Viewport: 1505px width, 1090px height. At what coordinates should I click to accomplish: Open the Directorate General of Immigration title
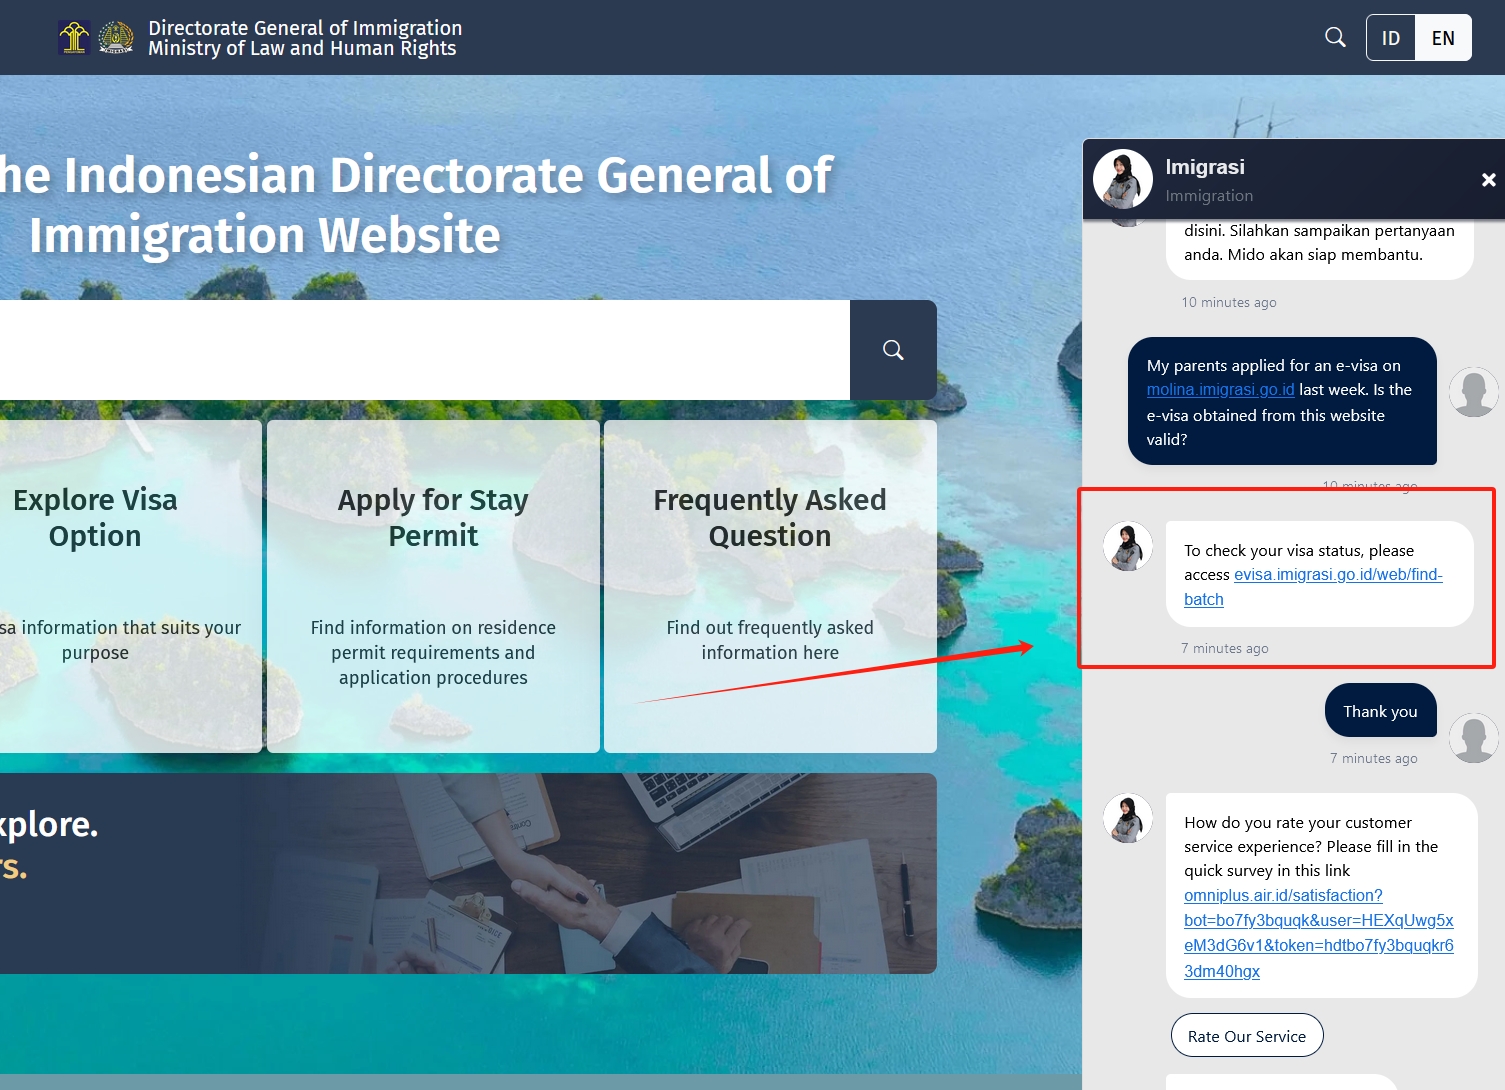[305, 38]
